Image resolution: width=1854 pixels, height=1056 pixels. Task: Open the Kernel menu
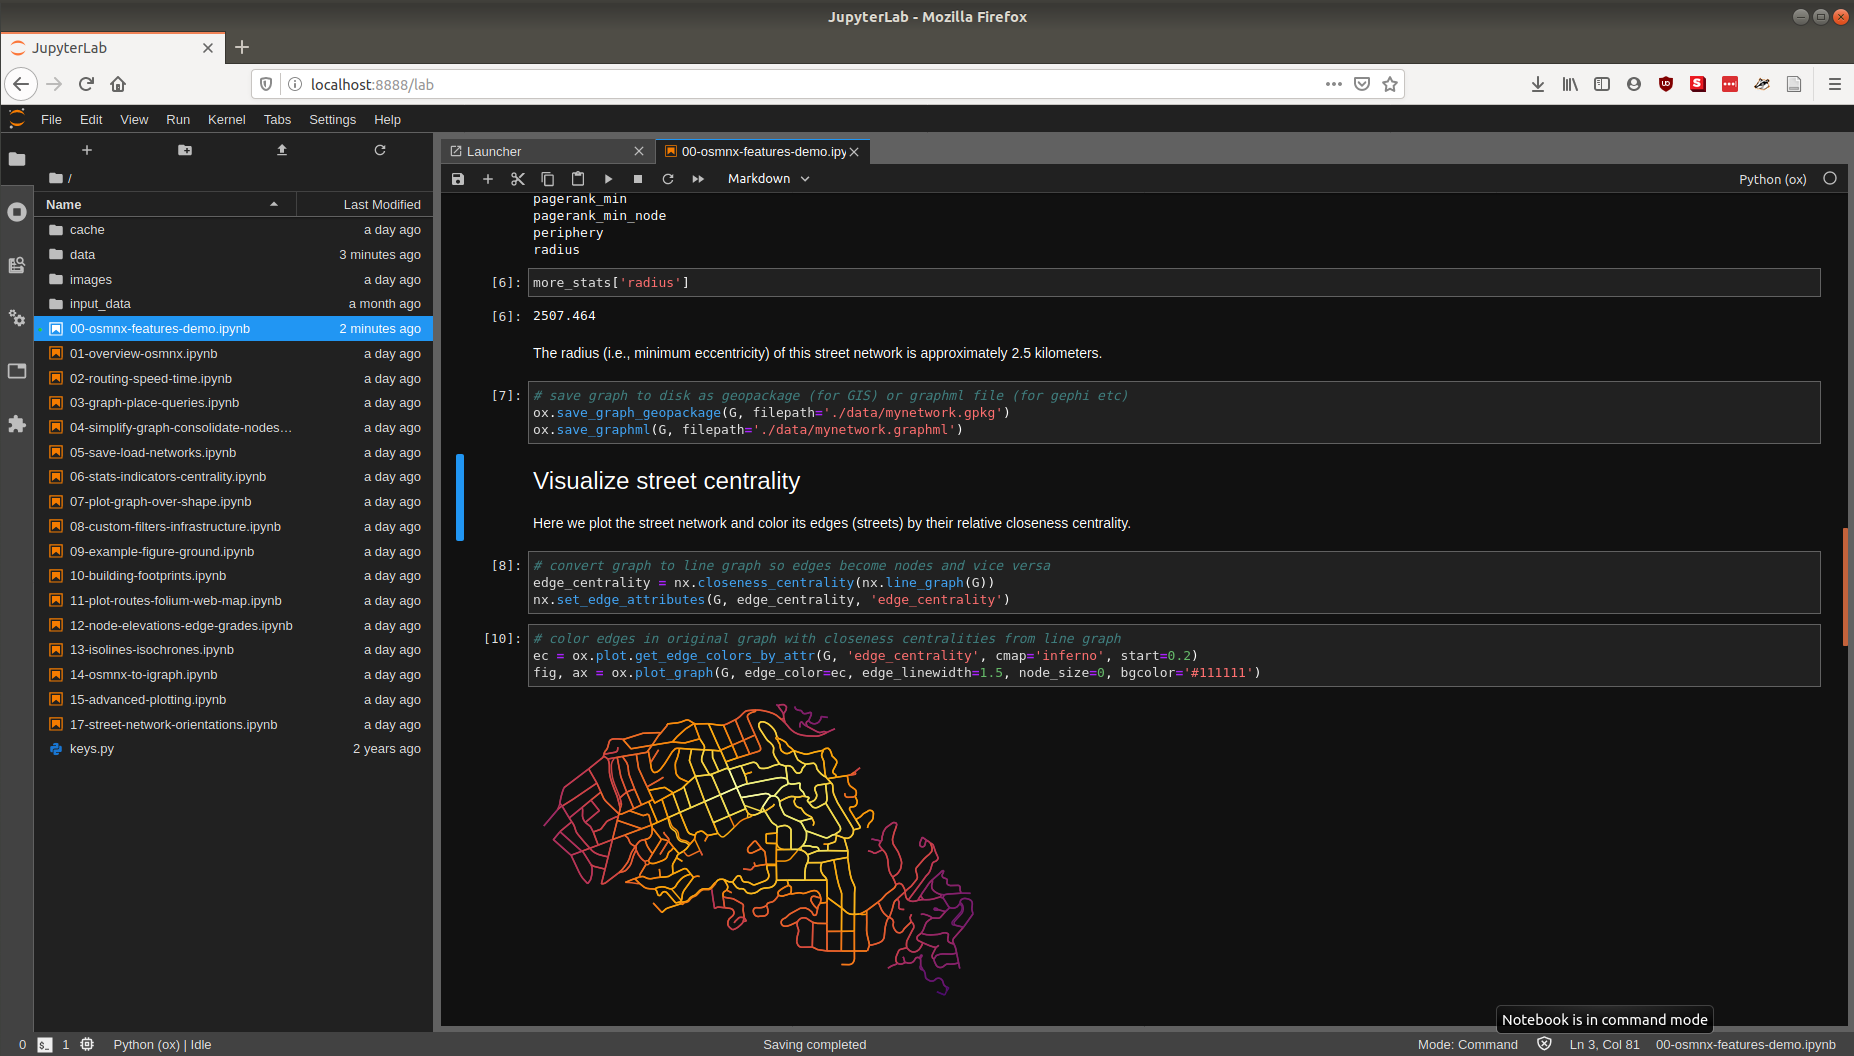point(226,119)
